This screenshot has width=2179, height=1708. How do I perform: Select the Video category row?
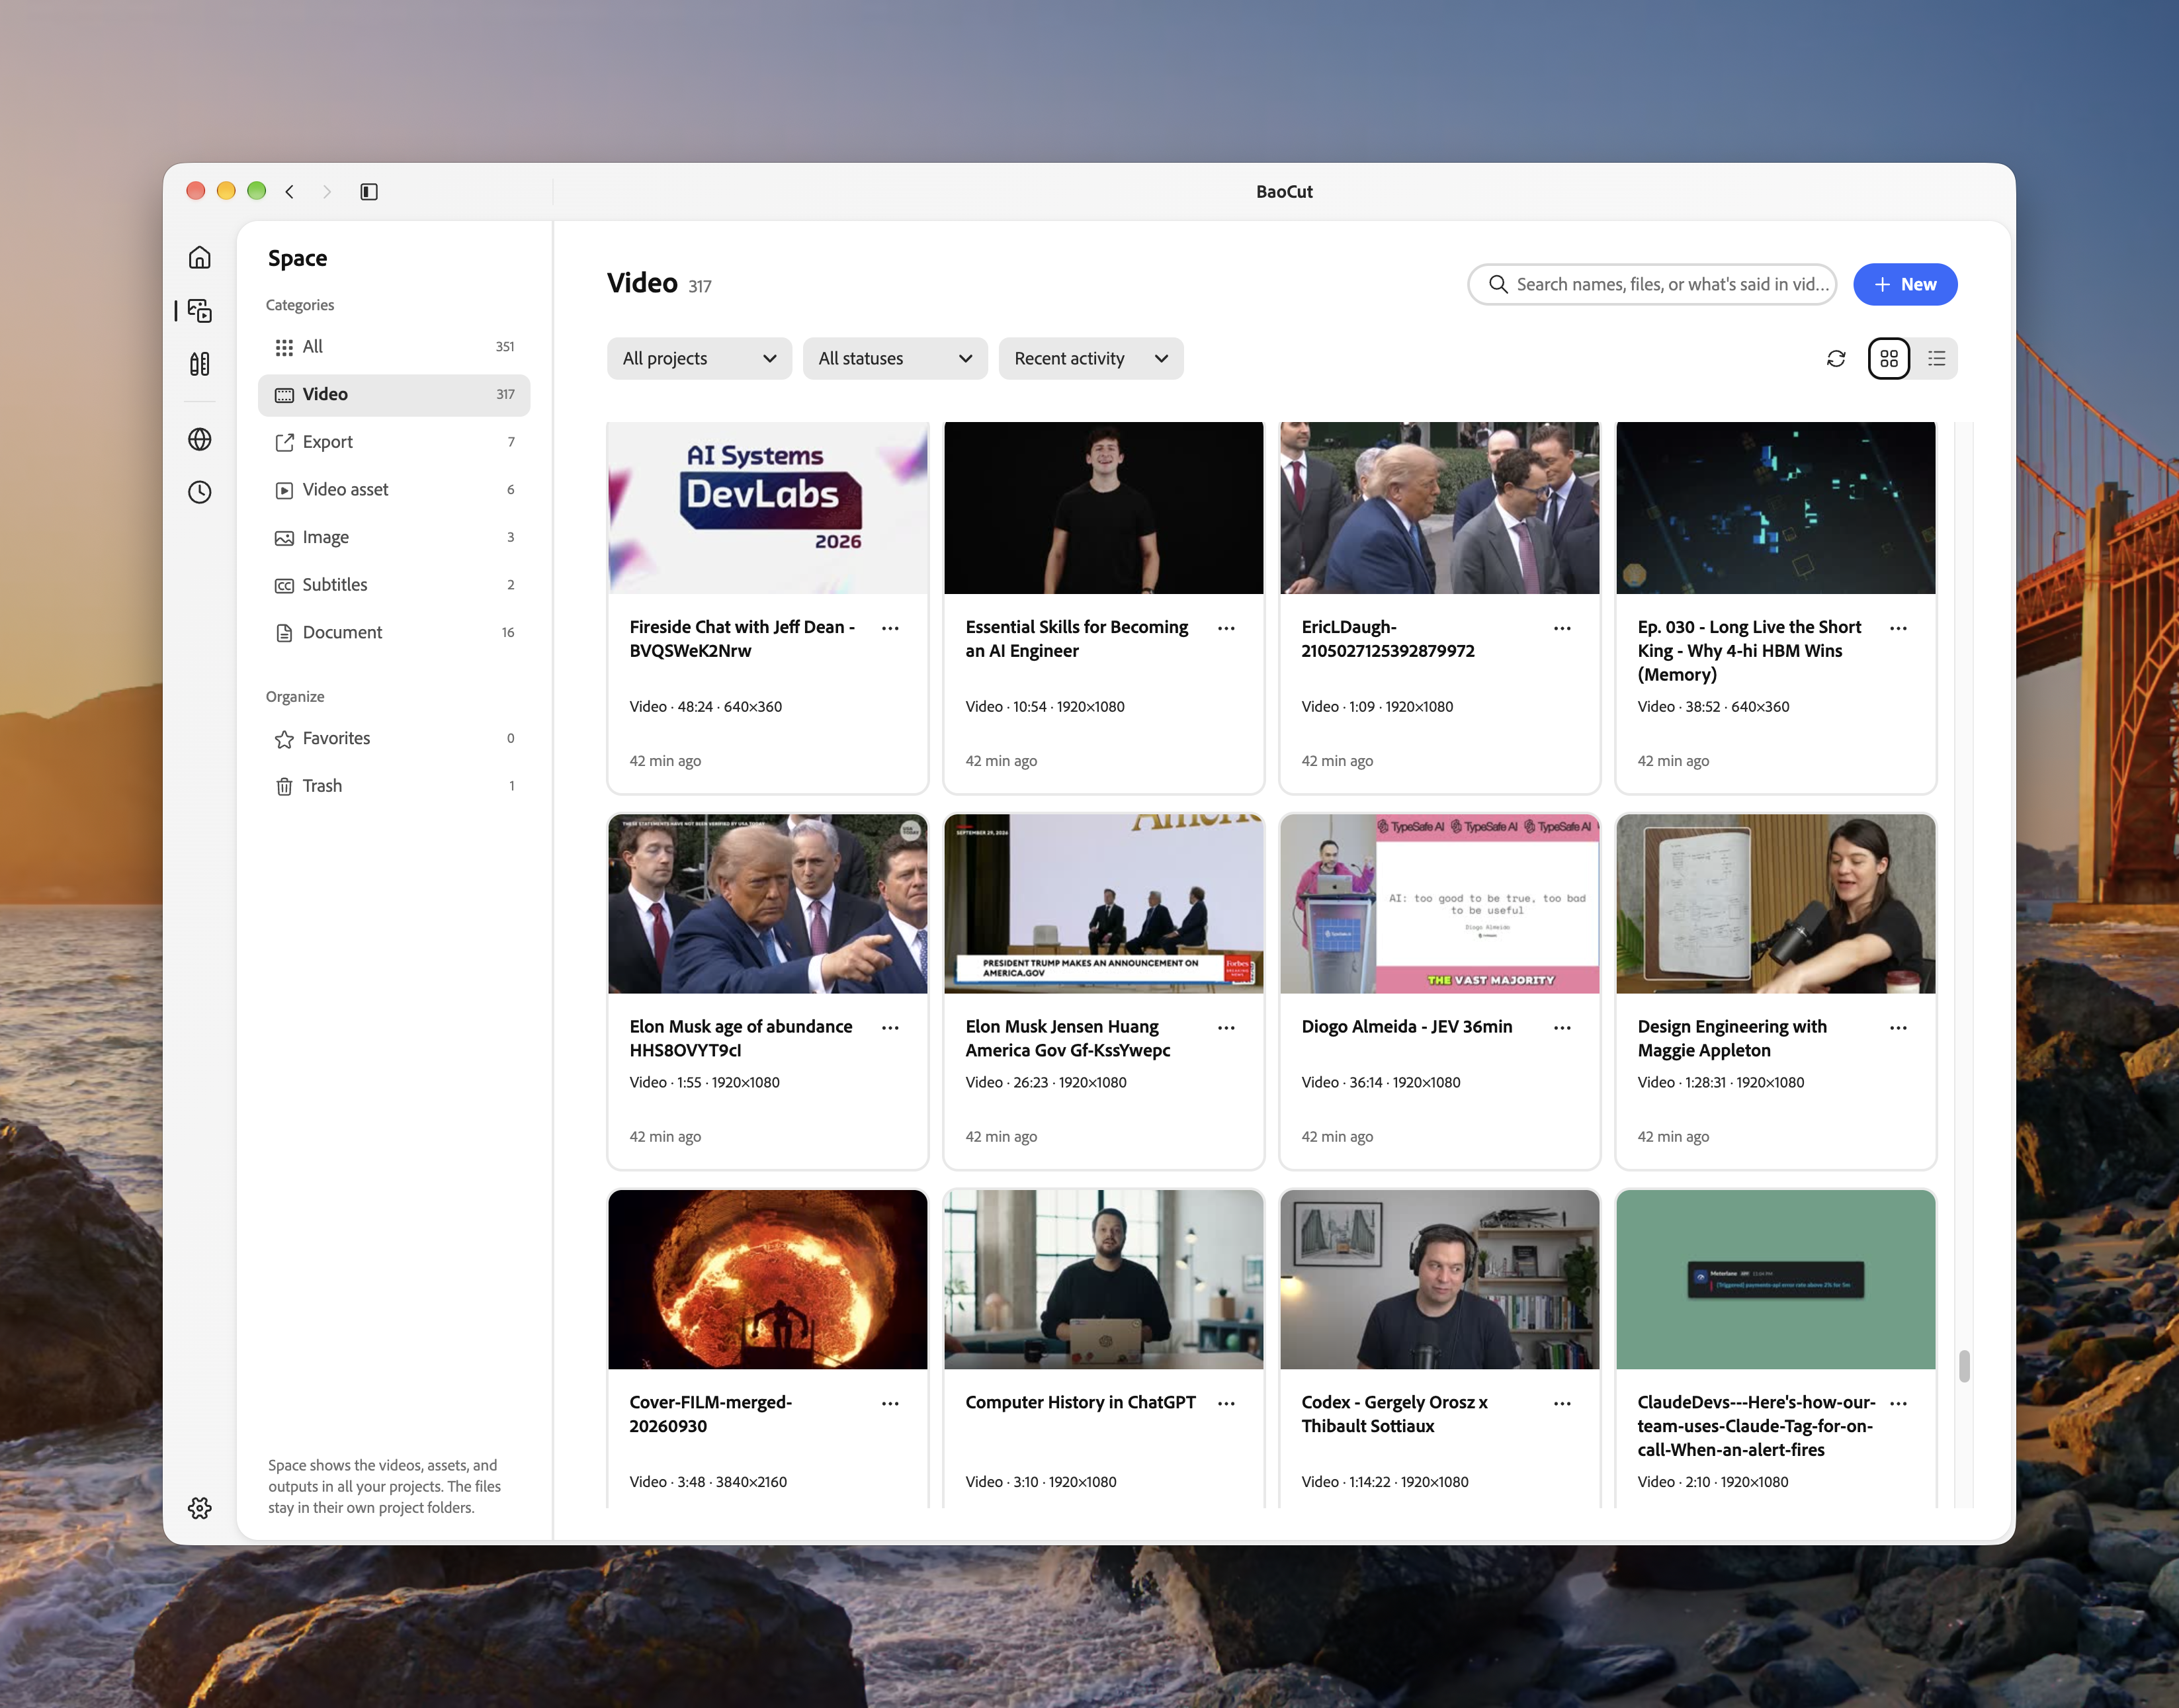[x=394, y=395]
